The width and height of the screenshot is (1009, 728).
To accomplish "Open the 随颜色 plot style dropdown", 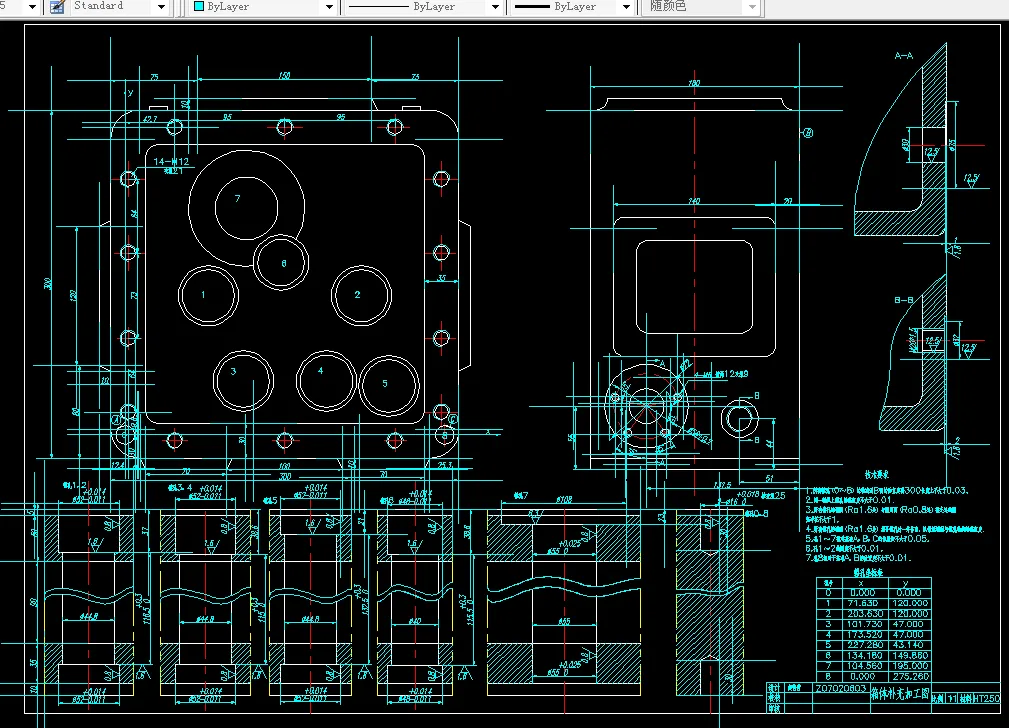I will point(752,7).
